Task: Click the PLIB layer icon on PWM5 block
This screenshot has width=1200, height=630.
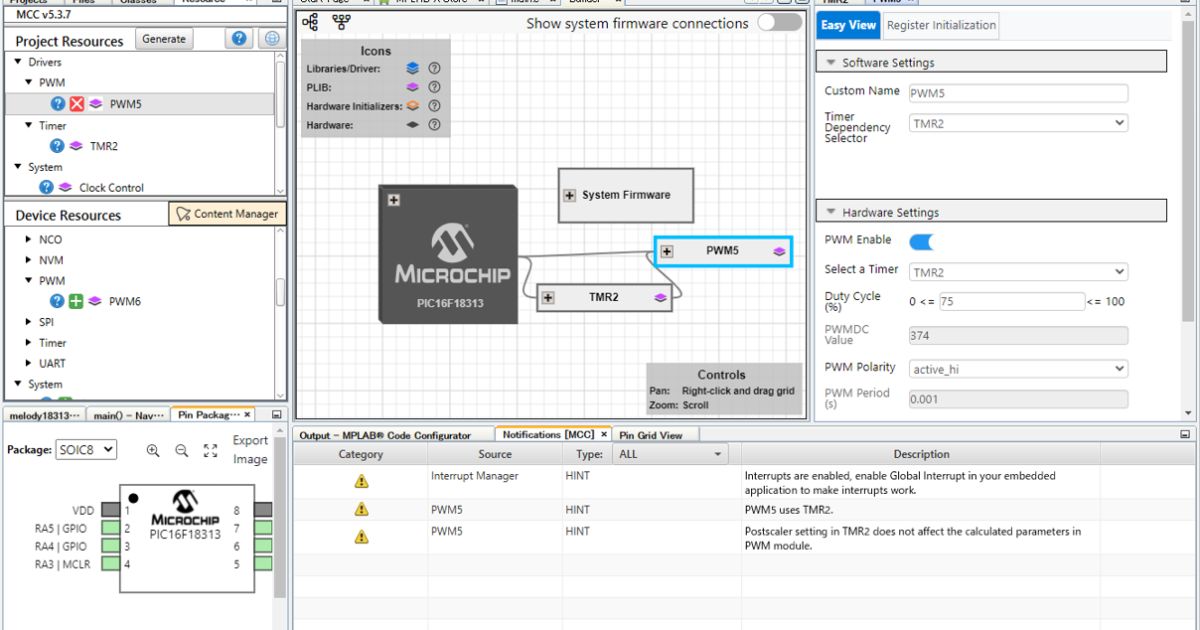Action: coord(779,252)
